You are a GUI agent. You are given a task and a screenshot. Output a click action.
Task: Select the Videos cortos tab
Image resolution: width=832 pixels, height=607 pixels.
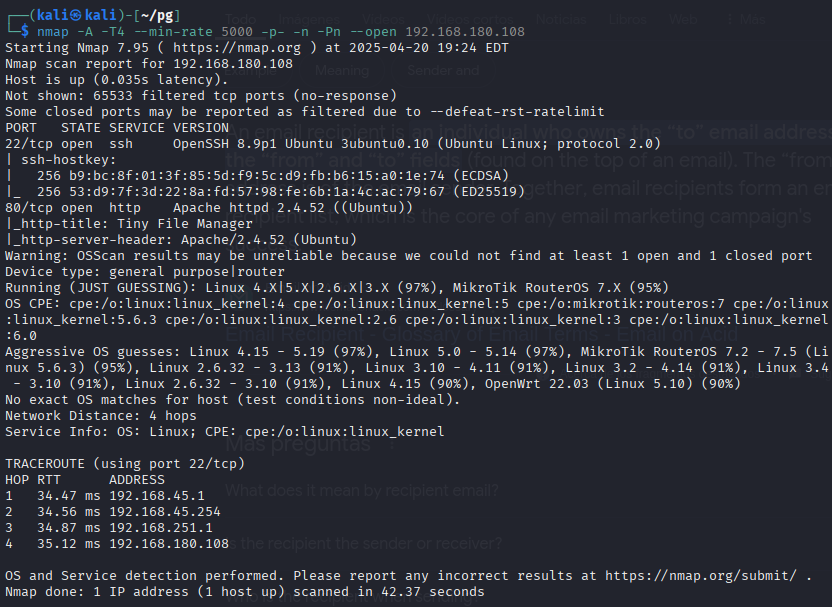[470, 20]
